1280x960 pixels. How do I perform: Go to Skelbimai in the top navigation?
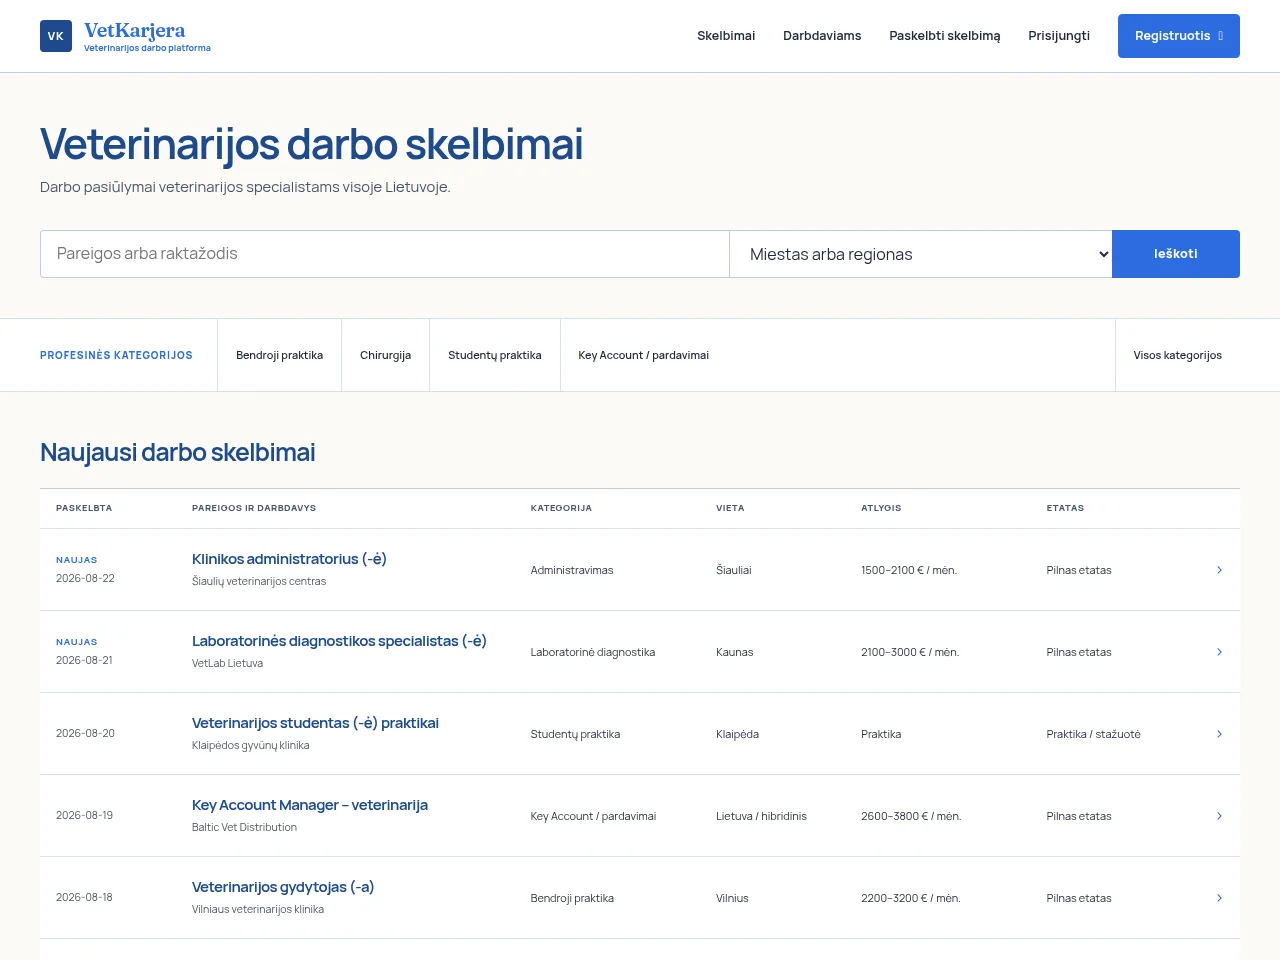726,36
